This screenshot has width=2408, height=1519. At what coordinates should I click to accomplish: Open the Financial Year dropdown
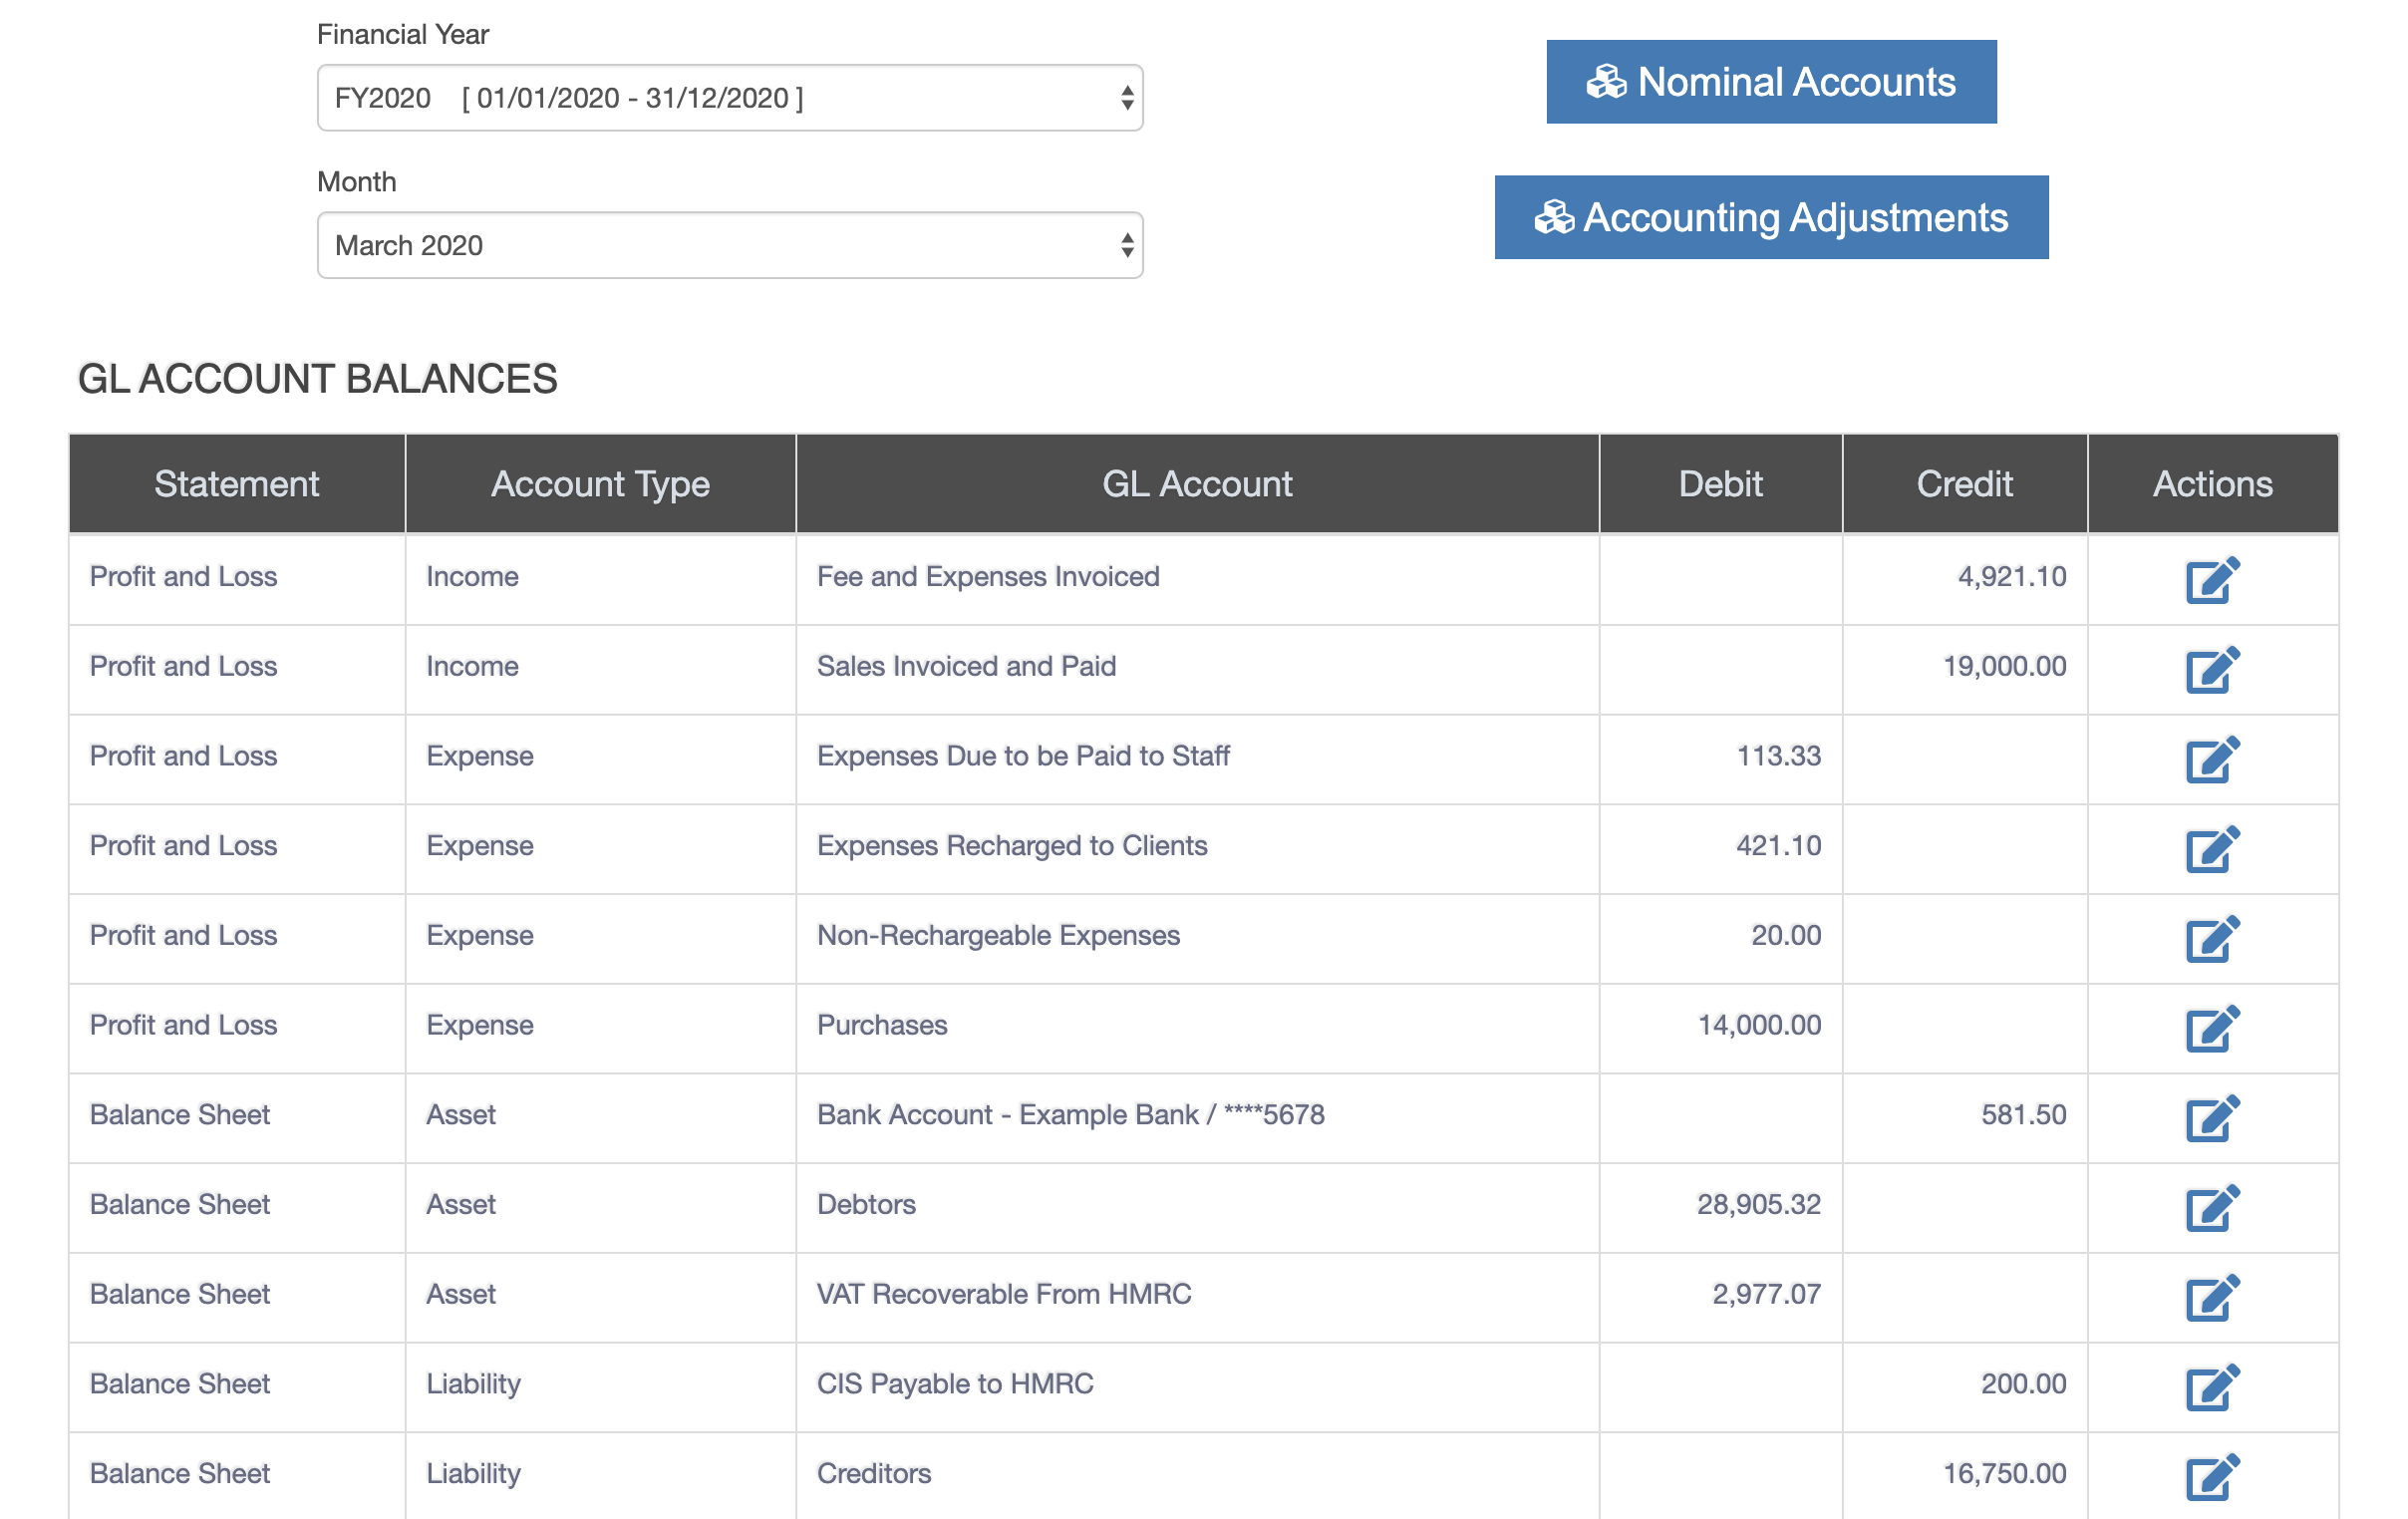(x=729, y=98)
